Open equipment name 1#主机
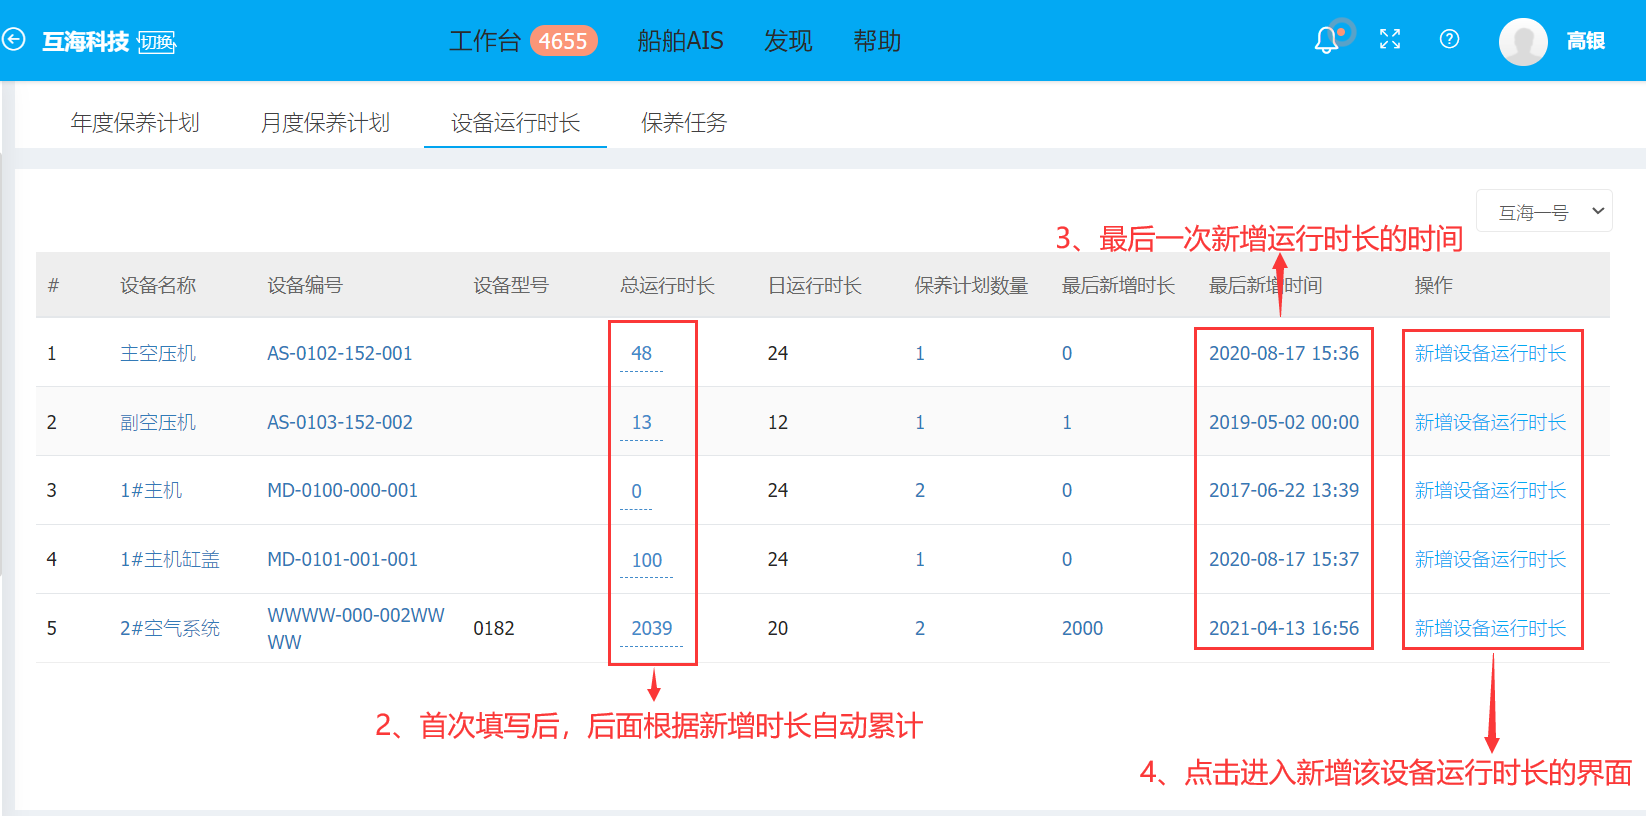This screenshot has width=1646, height=816. coord(151,490)
